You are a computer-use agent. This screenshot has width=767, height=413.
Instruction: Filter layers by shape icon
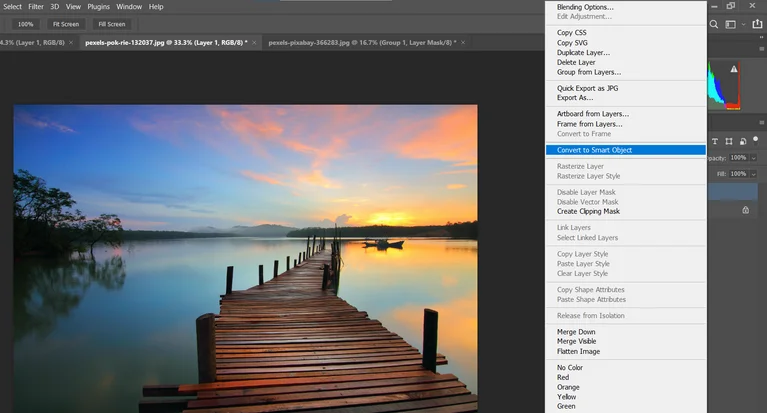coord(729,141)
